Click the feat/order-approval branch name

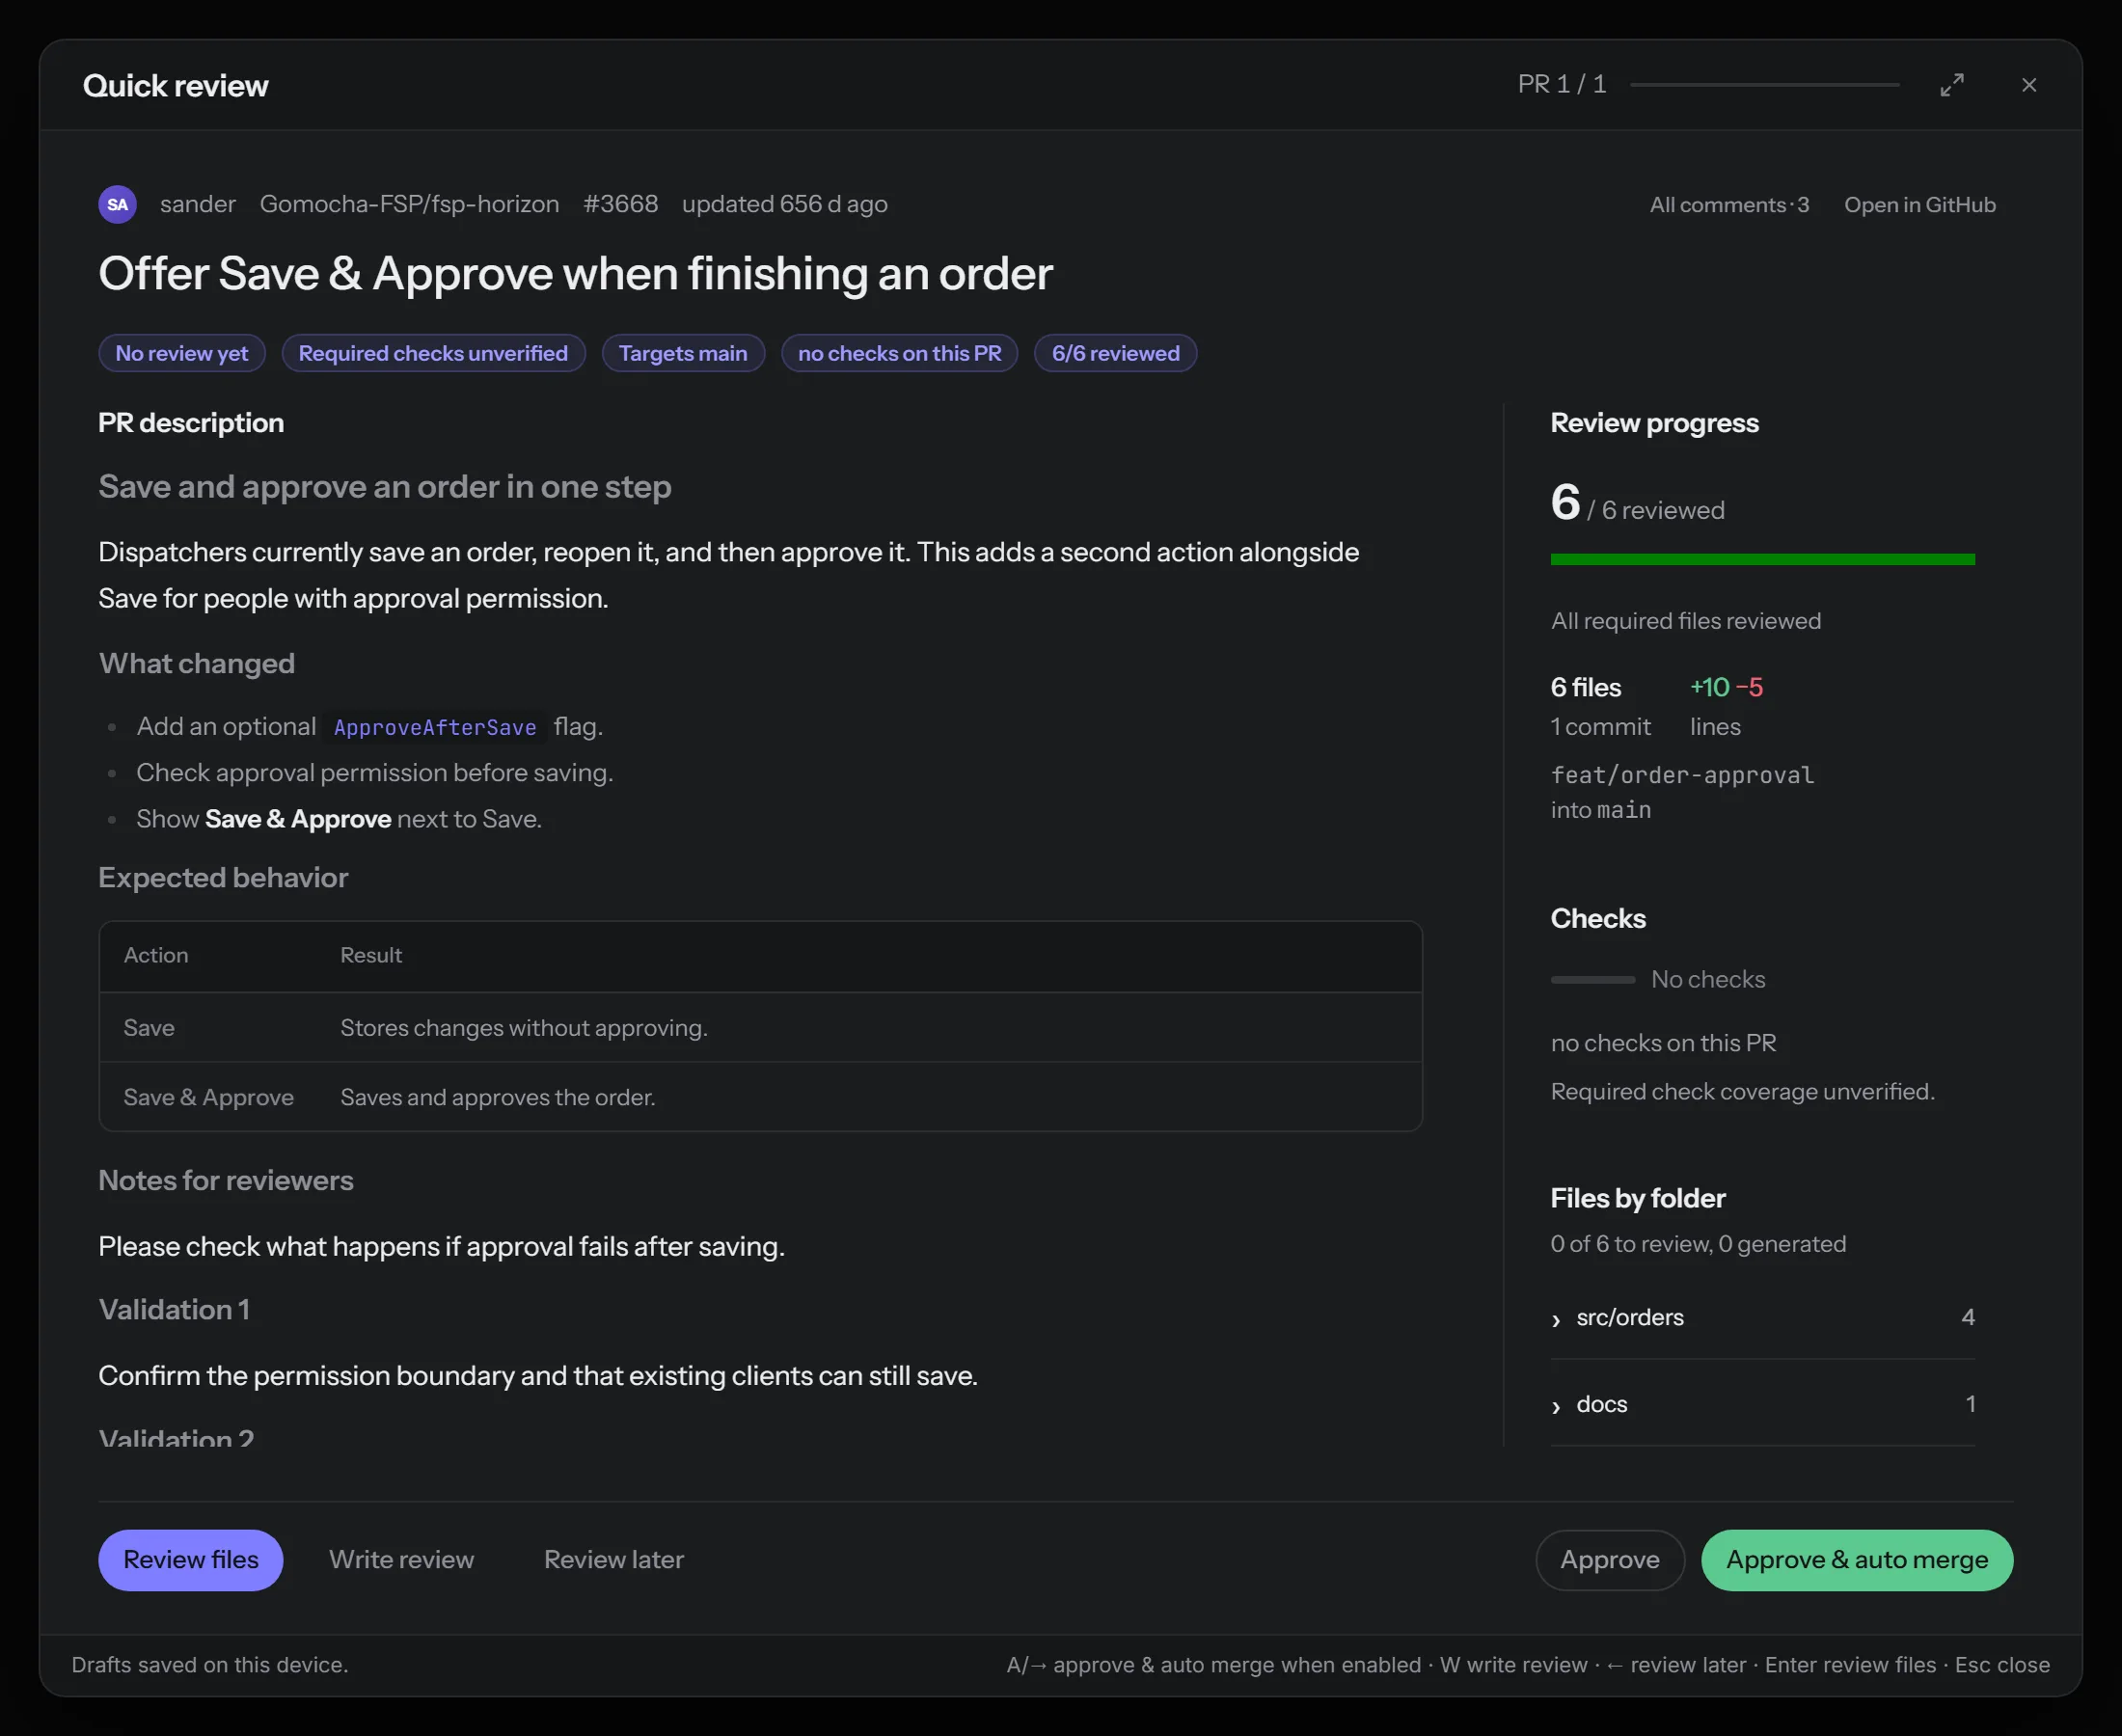point(1682,775)
